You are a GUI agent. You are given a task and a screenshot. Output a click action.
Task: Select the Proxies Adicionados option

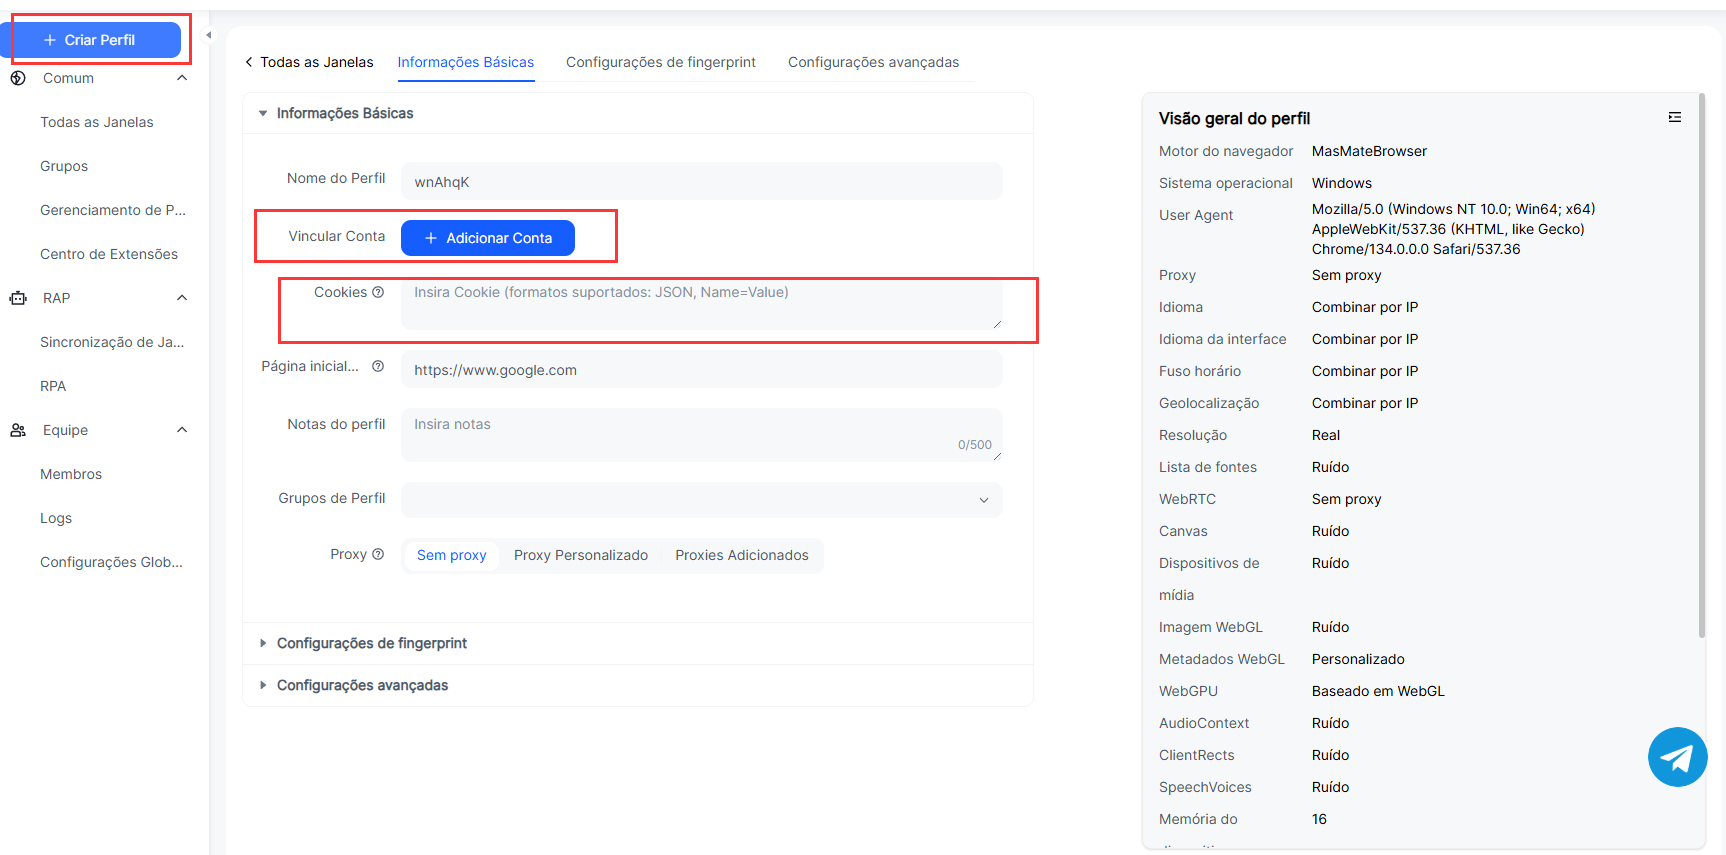click(741, 555)
